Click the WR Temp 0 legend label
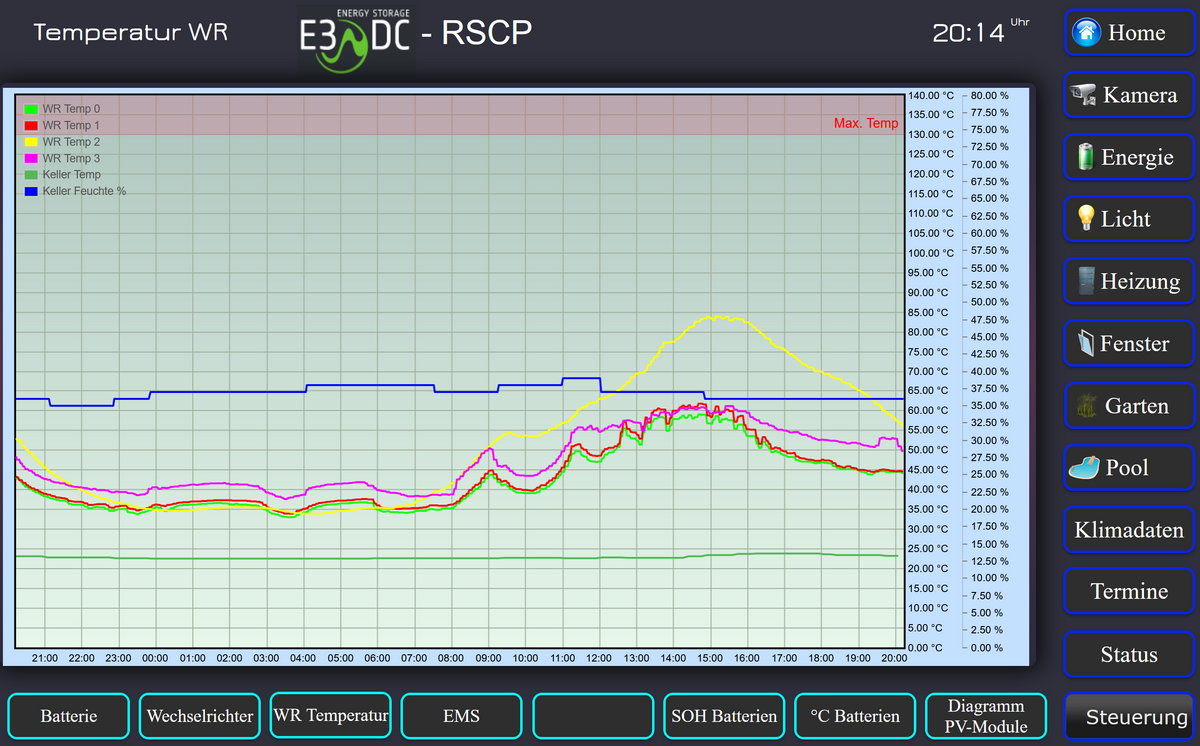Viewport: 1200px width, 746px height. (x=71, y=109)
